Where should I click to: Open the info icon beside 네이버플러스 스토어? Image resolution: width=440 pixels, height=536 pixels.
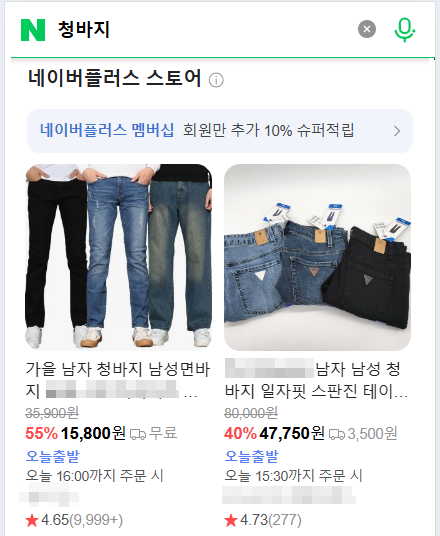coord(216,80)
